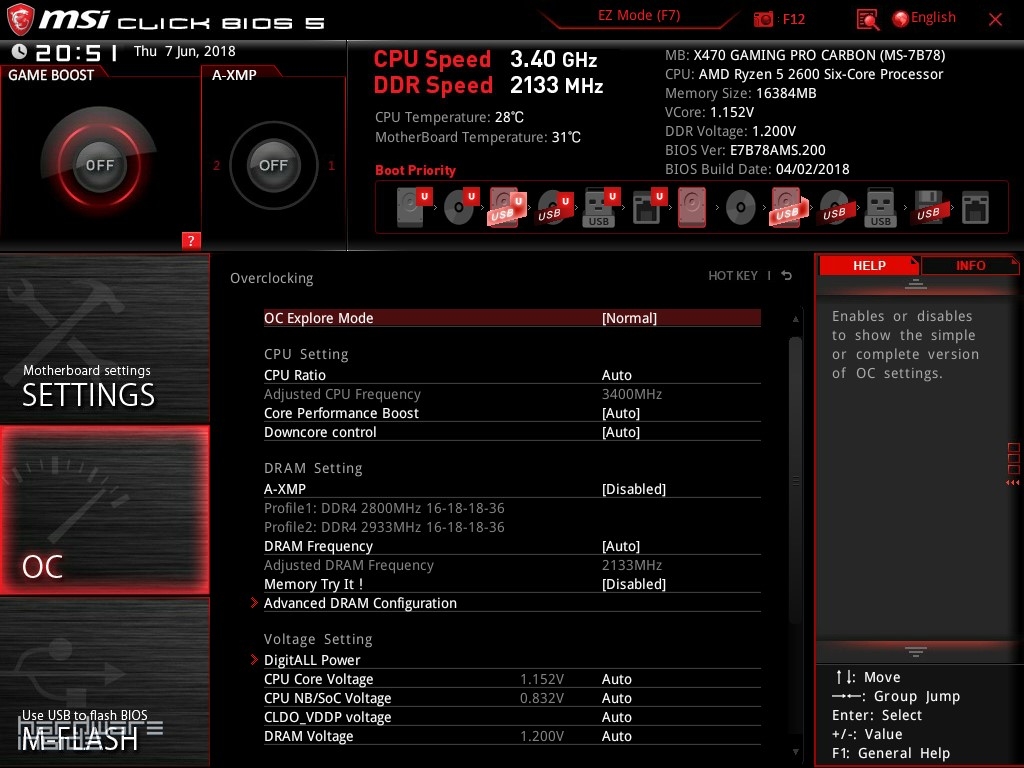
Task: Toggle the A-XMP OFF knob
Action: [x=273, y=165]
